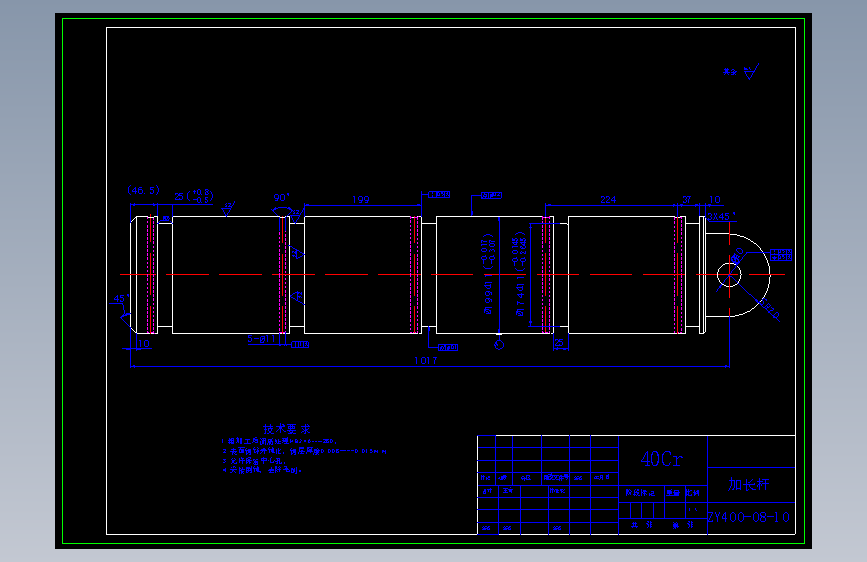Pick the (46.5) reference dimension
867x562 pixels.
click(143, 190)
